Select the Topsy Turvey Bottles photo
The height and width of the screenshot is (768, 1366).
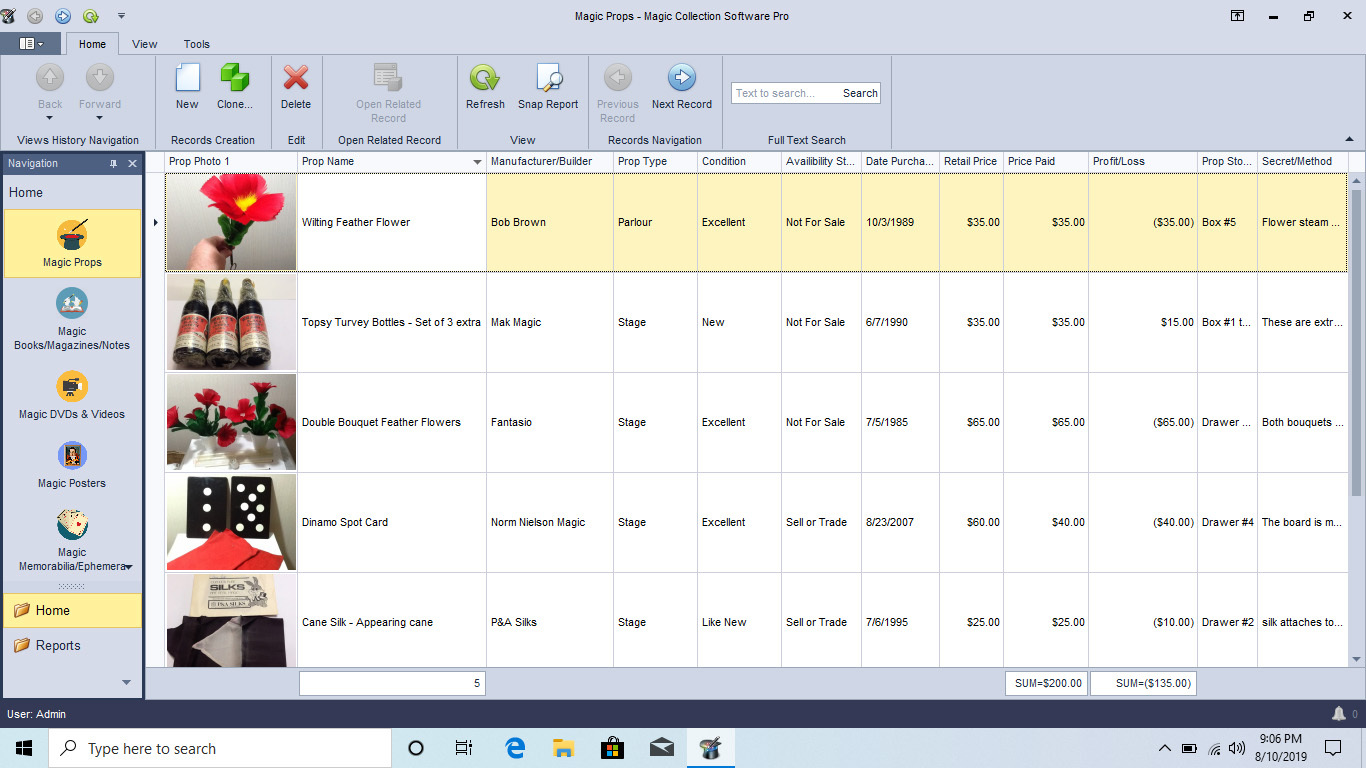click(231, 322)
